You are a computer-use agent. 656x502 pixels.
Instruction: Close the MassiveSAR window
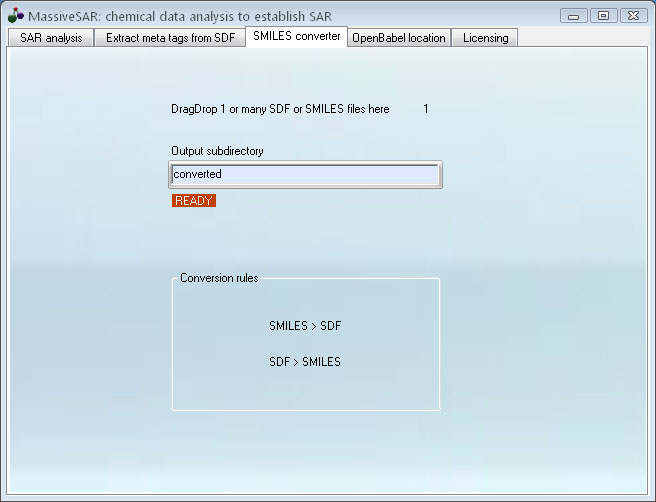click(633, 15)
